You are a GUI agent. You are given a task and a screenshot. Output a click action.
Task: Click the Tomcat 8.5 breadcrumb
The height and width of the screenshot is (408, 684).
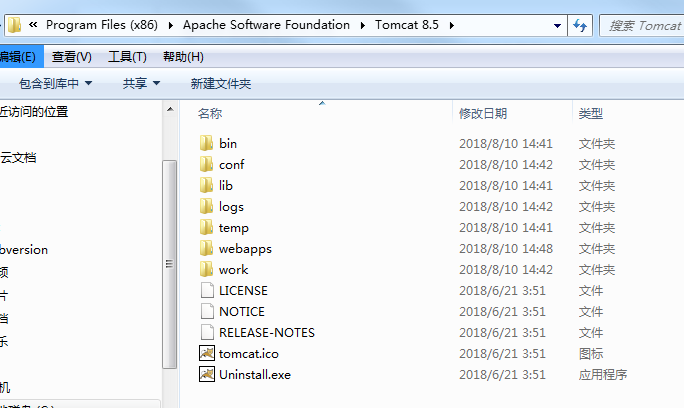407,25
